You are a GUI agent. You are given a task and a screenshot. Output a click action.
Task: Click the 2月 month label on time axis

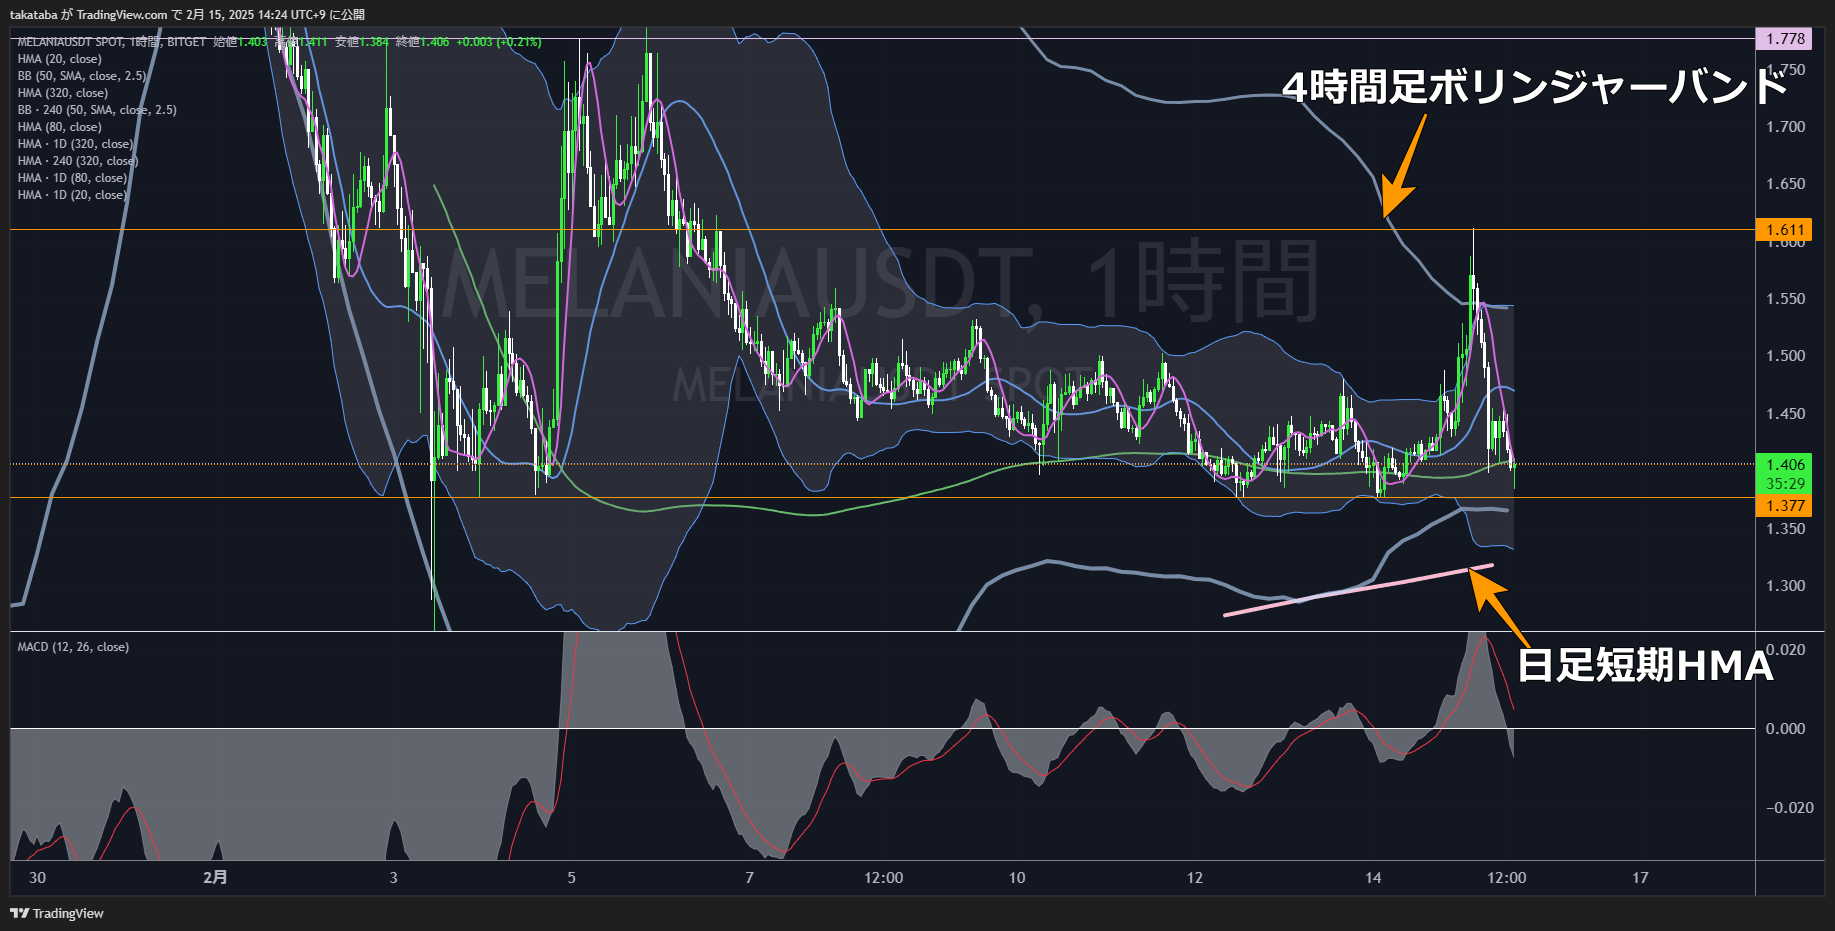coord(215,878)
